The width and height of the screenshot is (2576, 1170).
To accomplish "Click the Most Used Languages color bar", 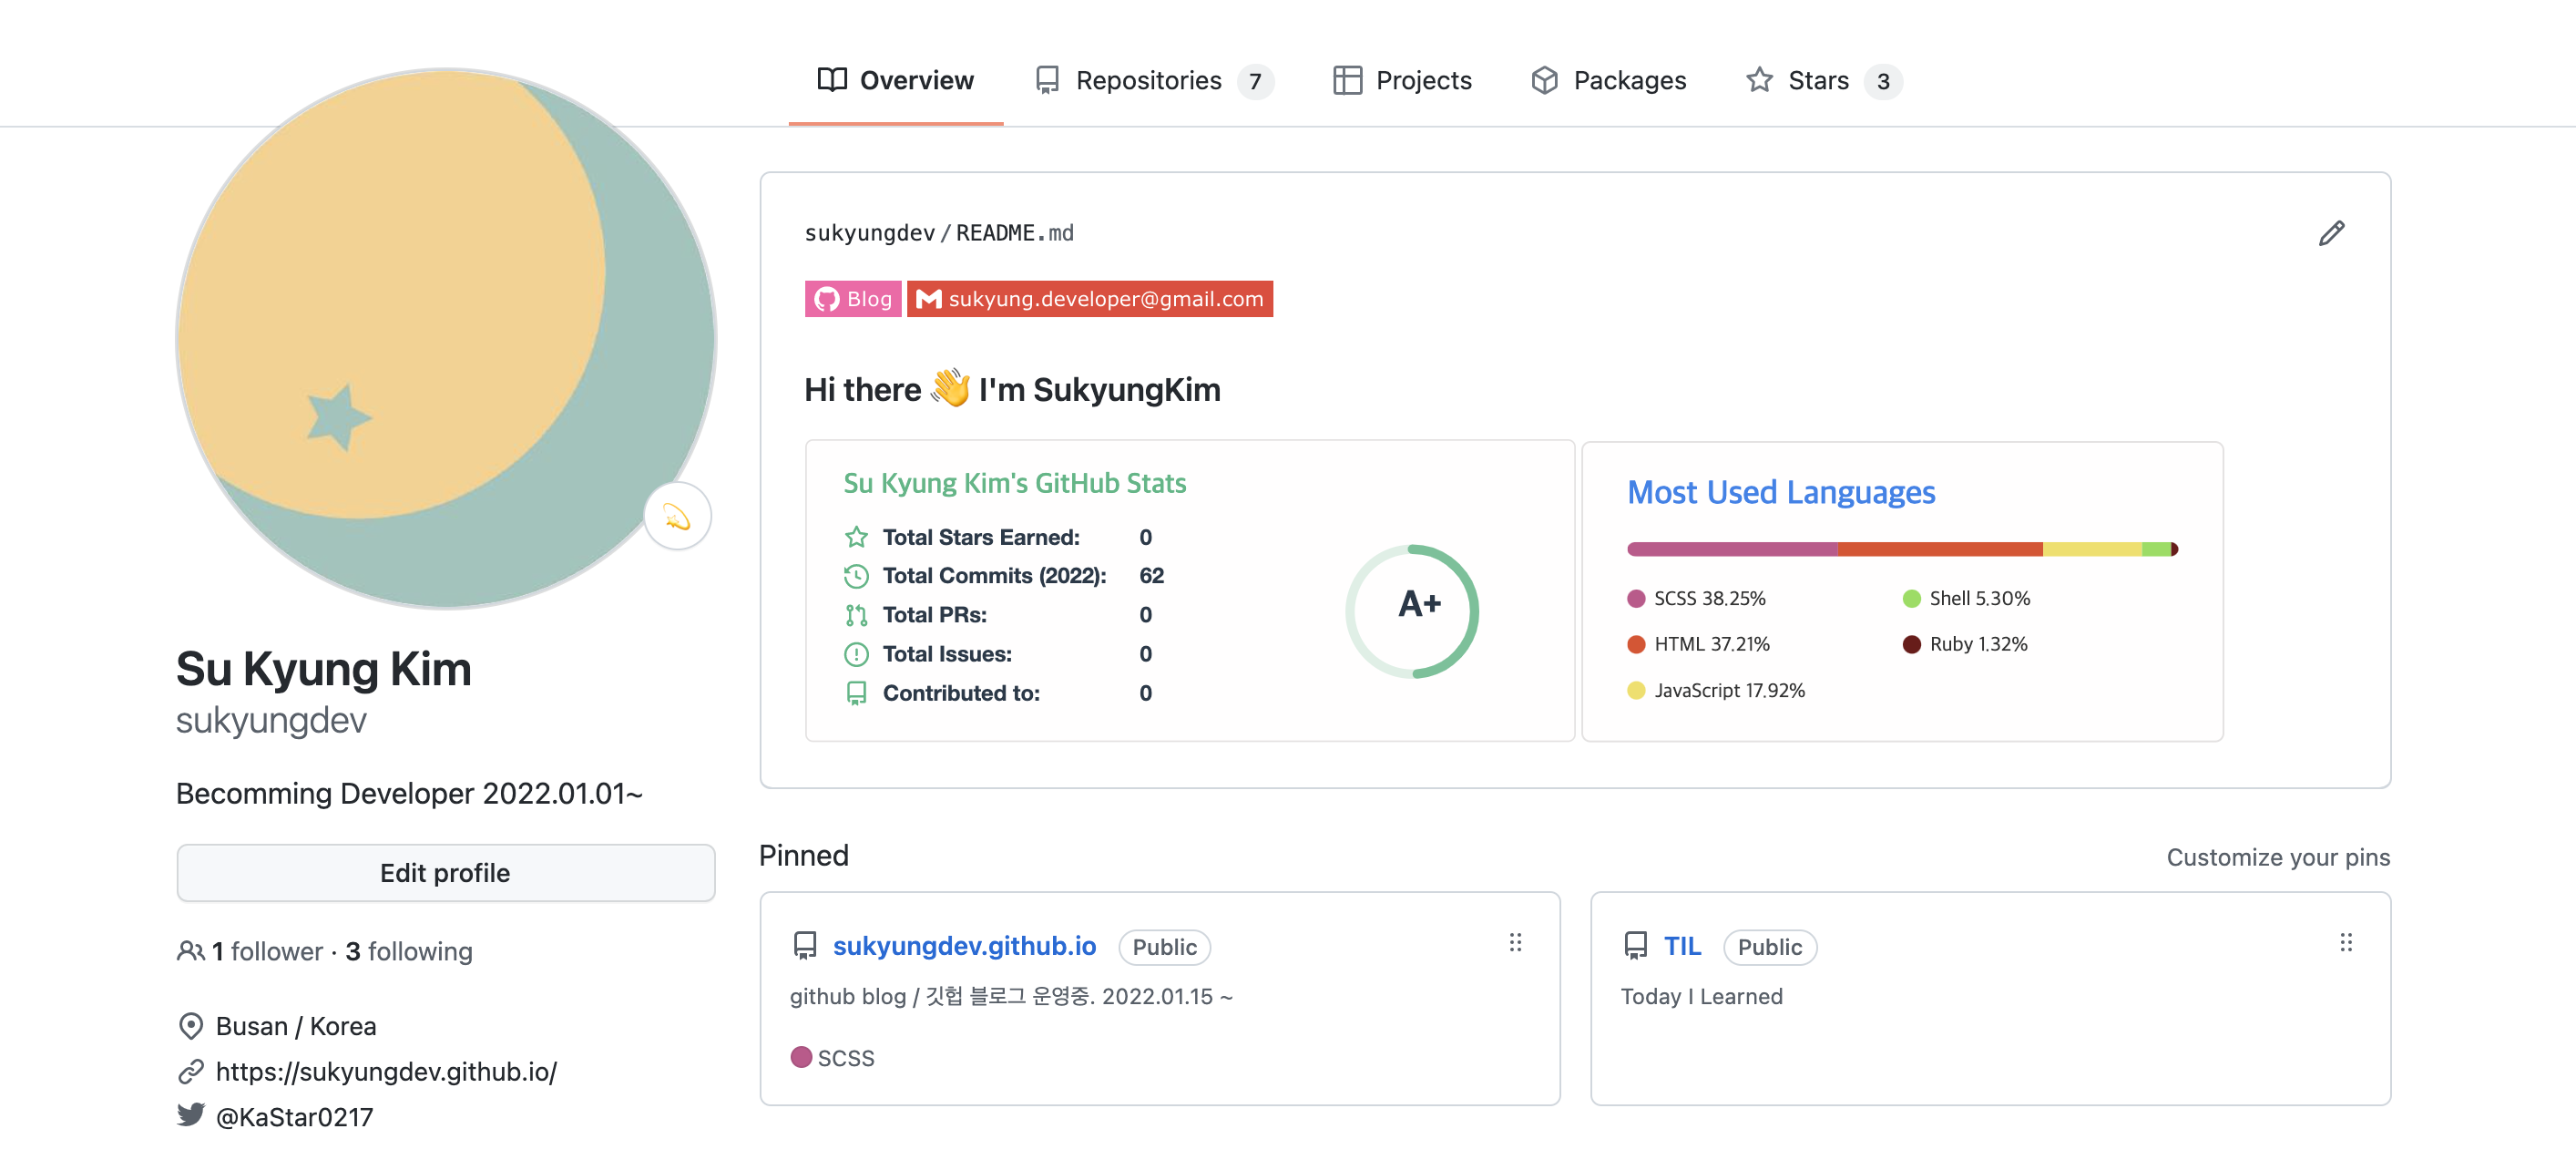I will (x=1901, y=549).
